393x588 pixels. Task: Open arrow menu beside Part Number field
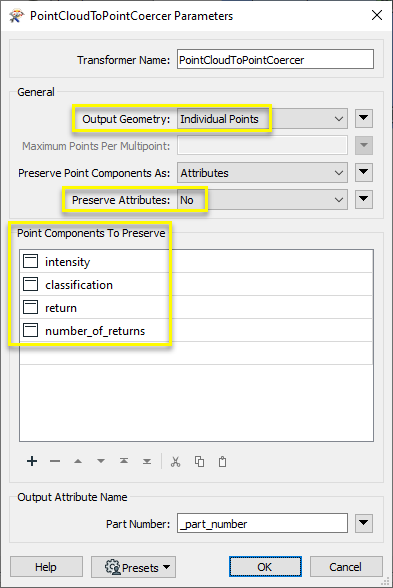click(364, 523)
